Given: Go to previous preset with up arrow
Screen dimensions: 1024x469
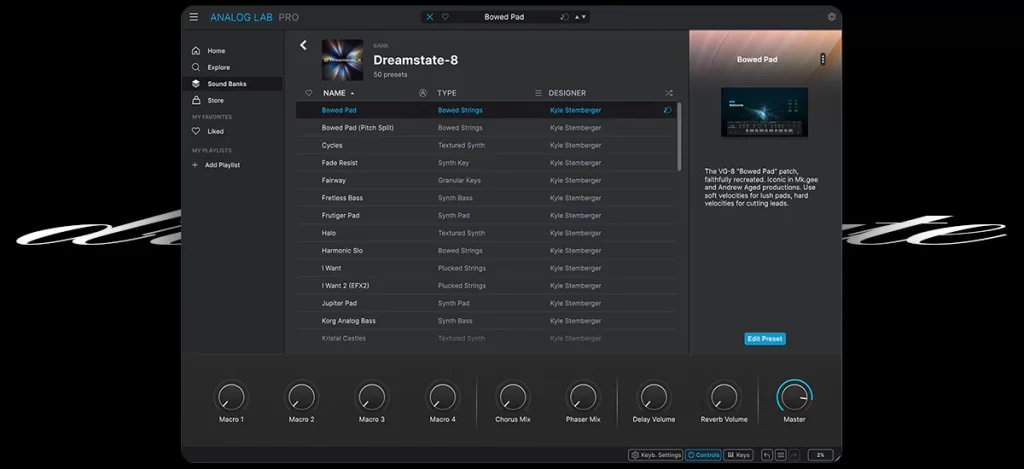Looking at the screenshot, I should 577,17.
